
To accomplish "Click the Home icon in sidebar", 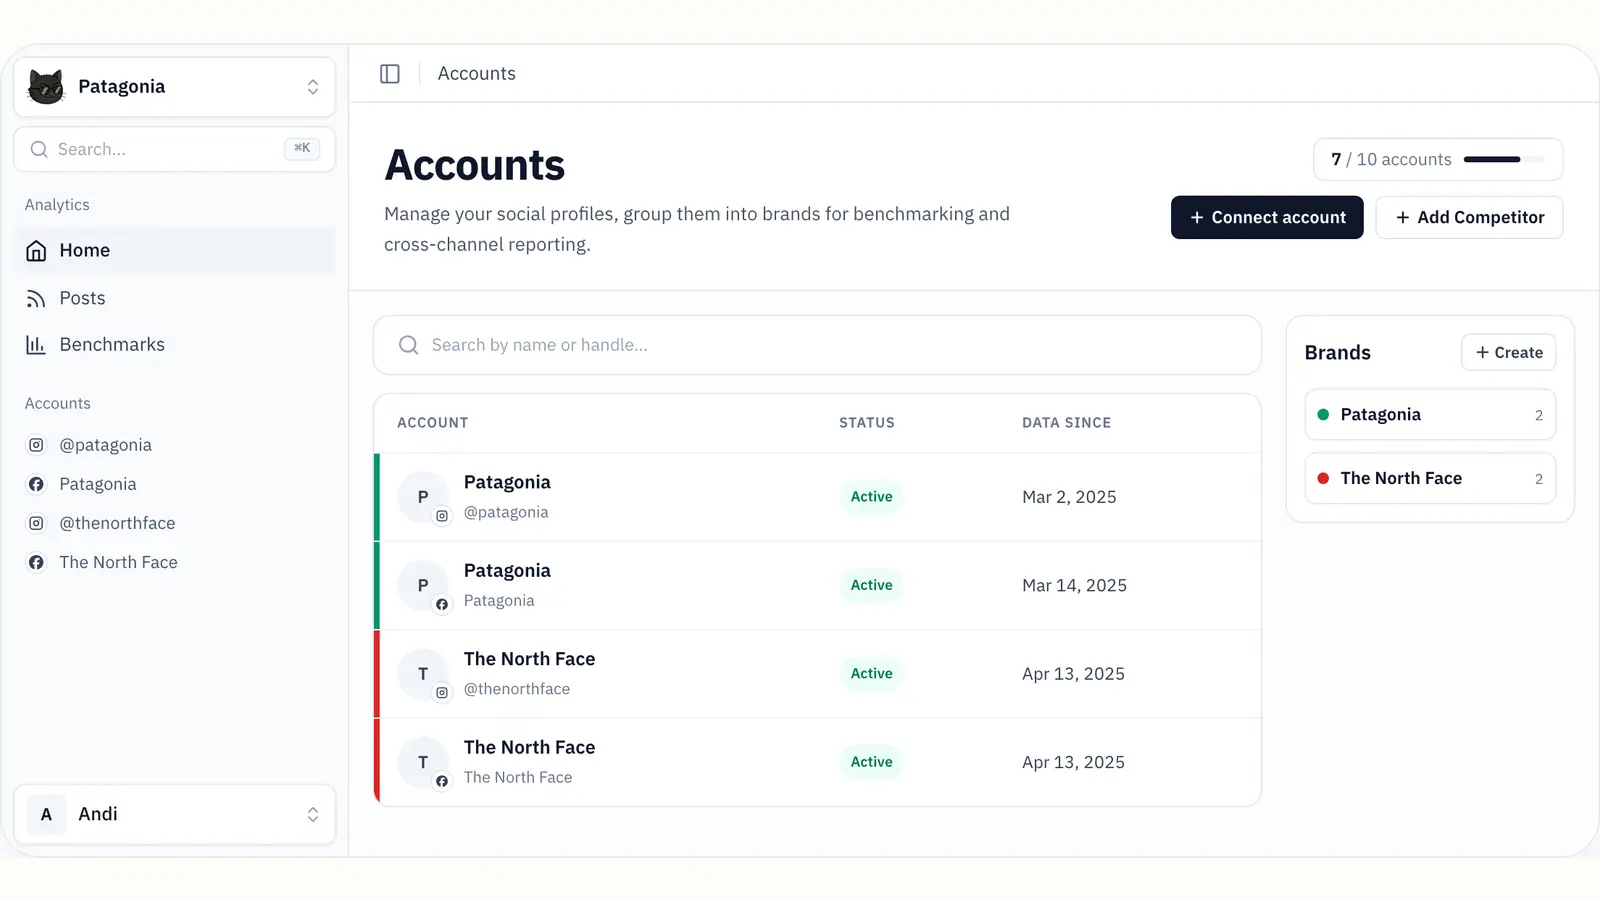I will click(36, 251).
